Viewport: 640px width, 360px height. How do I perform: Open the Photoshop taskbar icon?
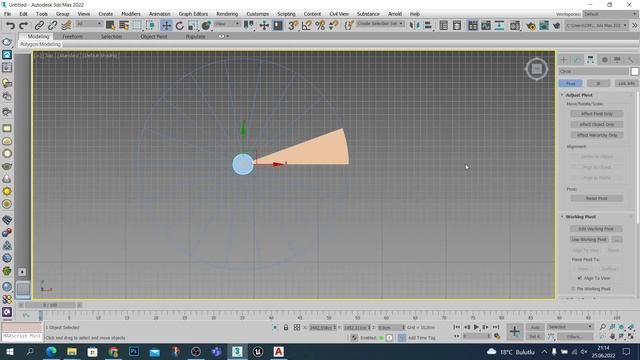[x=134, y=351]
